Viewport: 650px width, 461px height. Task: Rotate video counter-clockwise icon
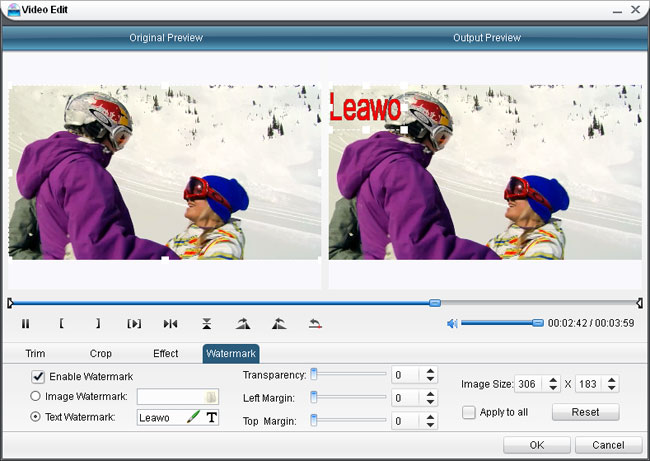[279, 323]
